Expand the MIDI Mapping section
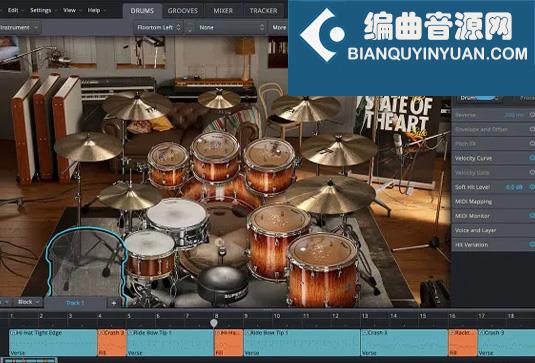The height and width of the screenshot is (363, 535). tap(473, 202)
